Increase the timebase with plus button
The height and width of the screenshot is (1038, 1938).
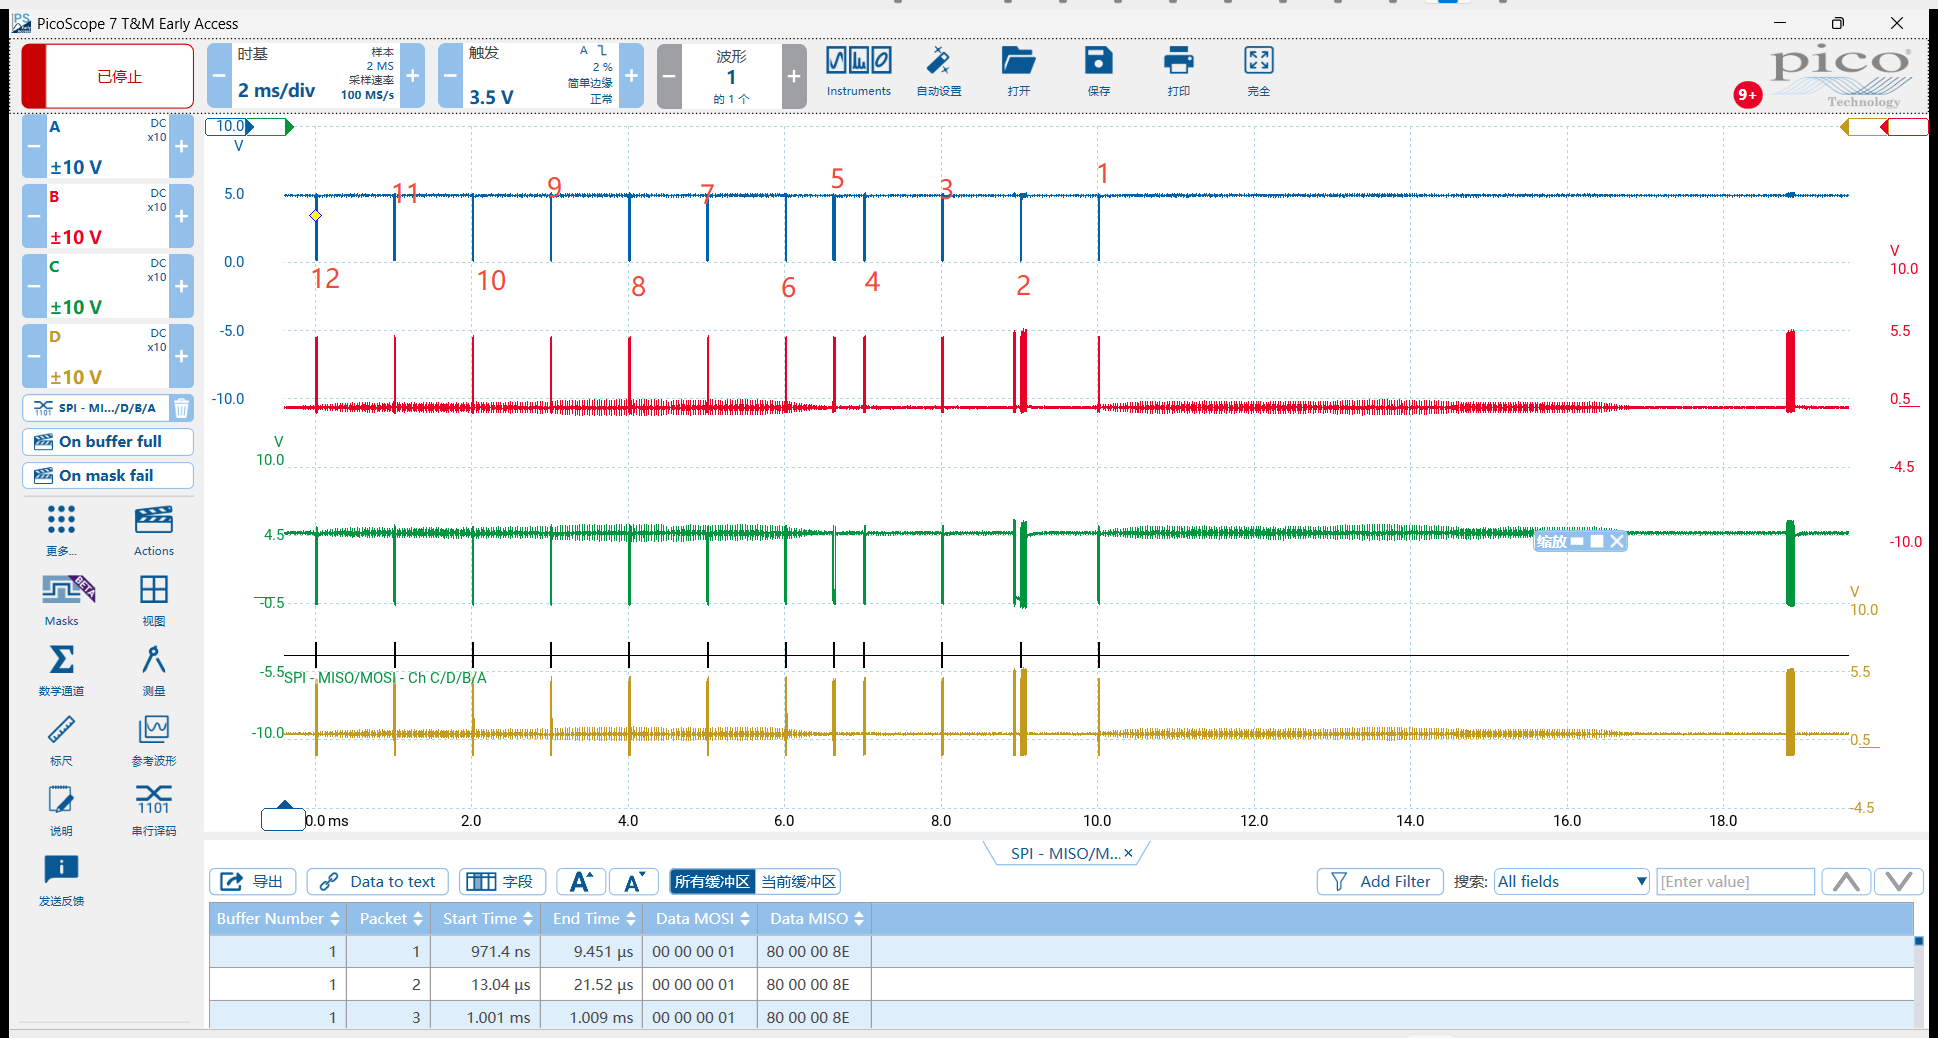click(413, 76)
